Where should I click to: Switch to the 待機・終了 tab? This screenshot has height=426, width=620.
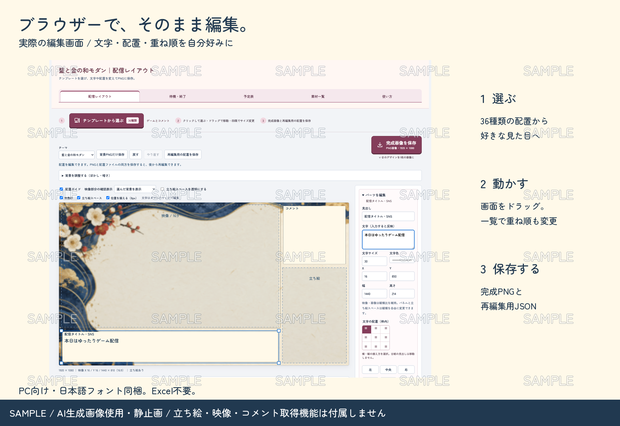pos(177,96)
